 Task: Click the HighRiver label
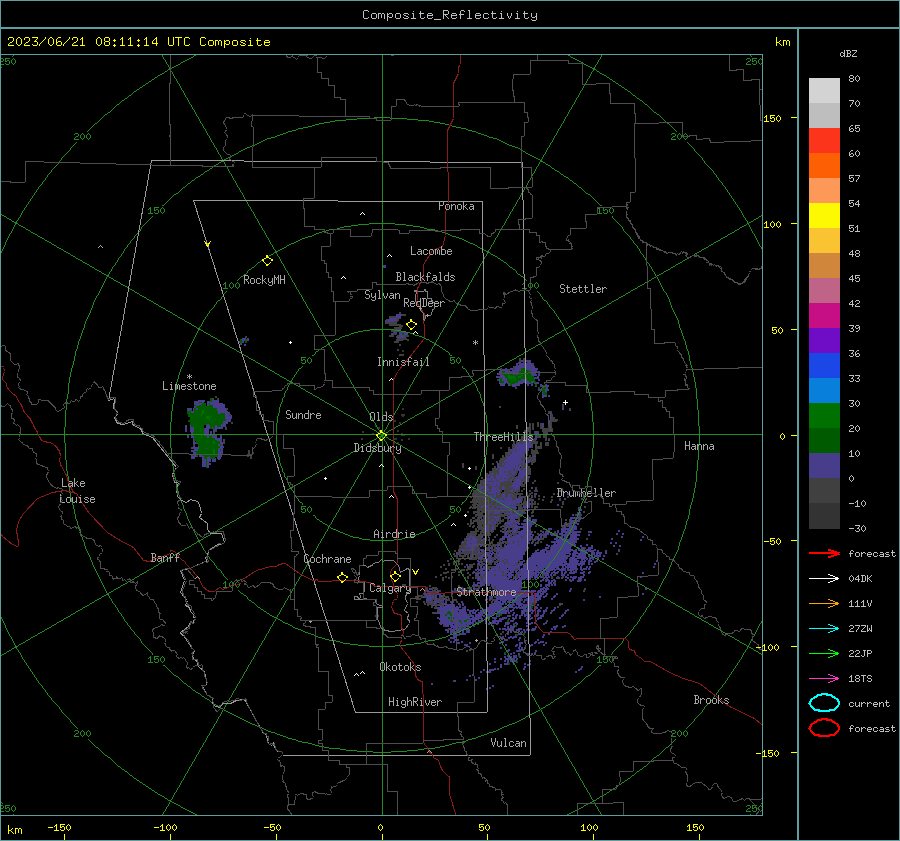(415, 702)
